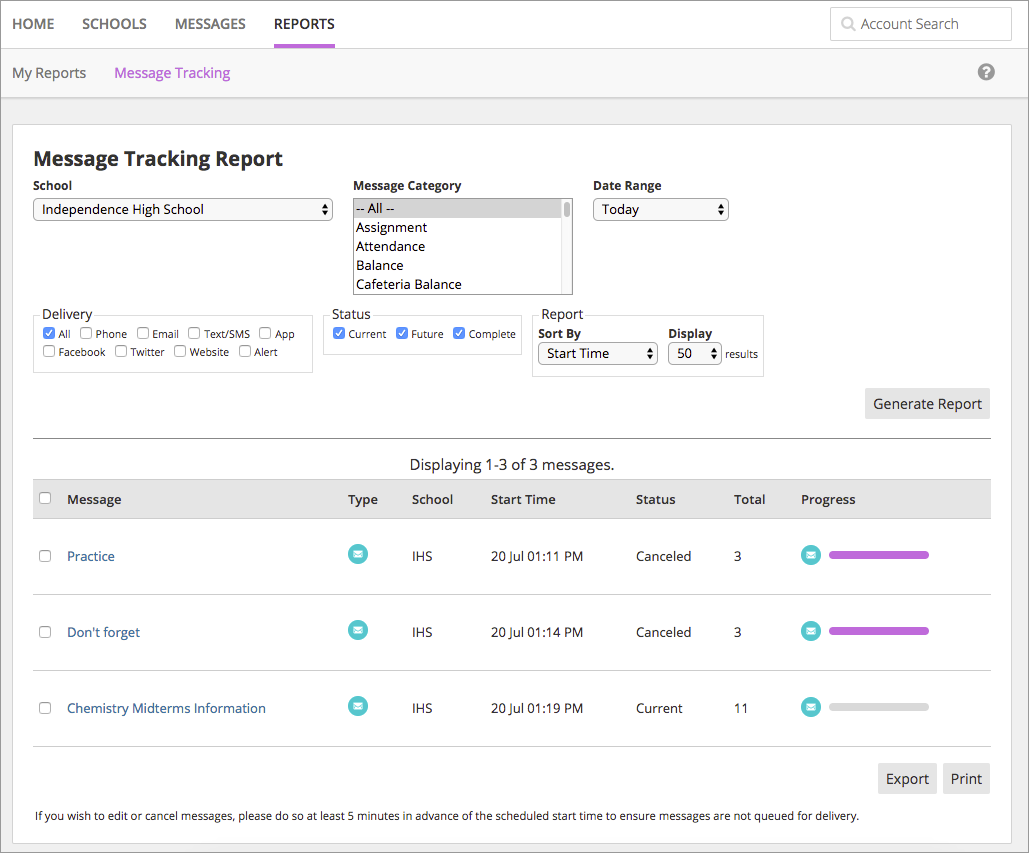Image resolution: width=1029 pixels, height=853 pixels.
Task: Click the School column header in table
Action: [x=432, y=499]
